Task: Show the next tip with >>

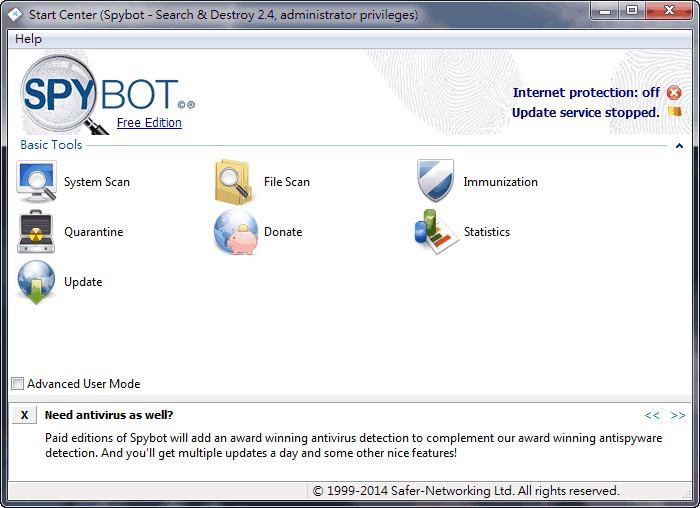Action: coord(678,416)
